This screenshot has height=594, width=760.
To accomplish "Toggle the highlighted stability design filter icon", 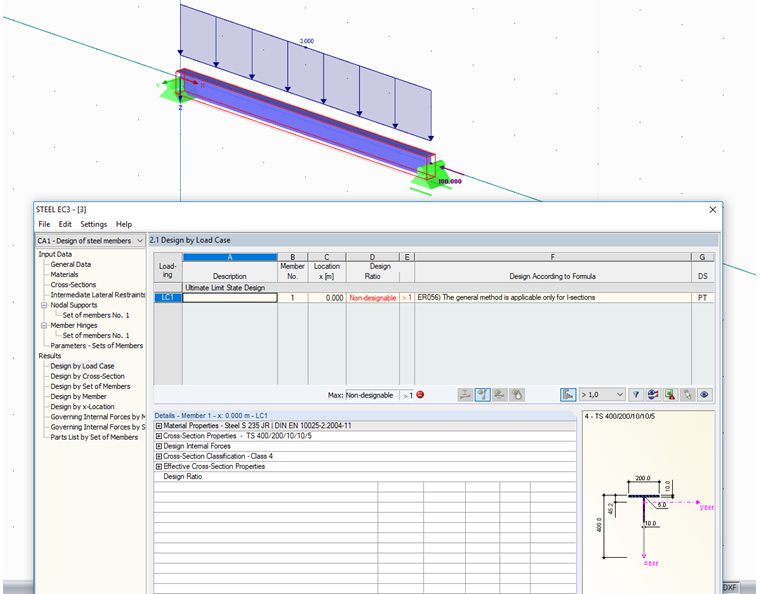I will point(482,395).
